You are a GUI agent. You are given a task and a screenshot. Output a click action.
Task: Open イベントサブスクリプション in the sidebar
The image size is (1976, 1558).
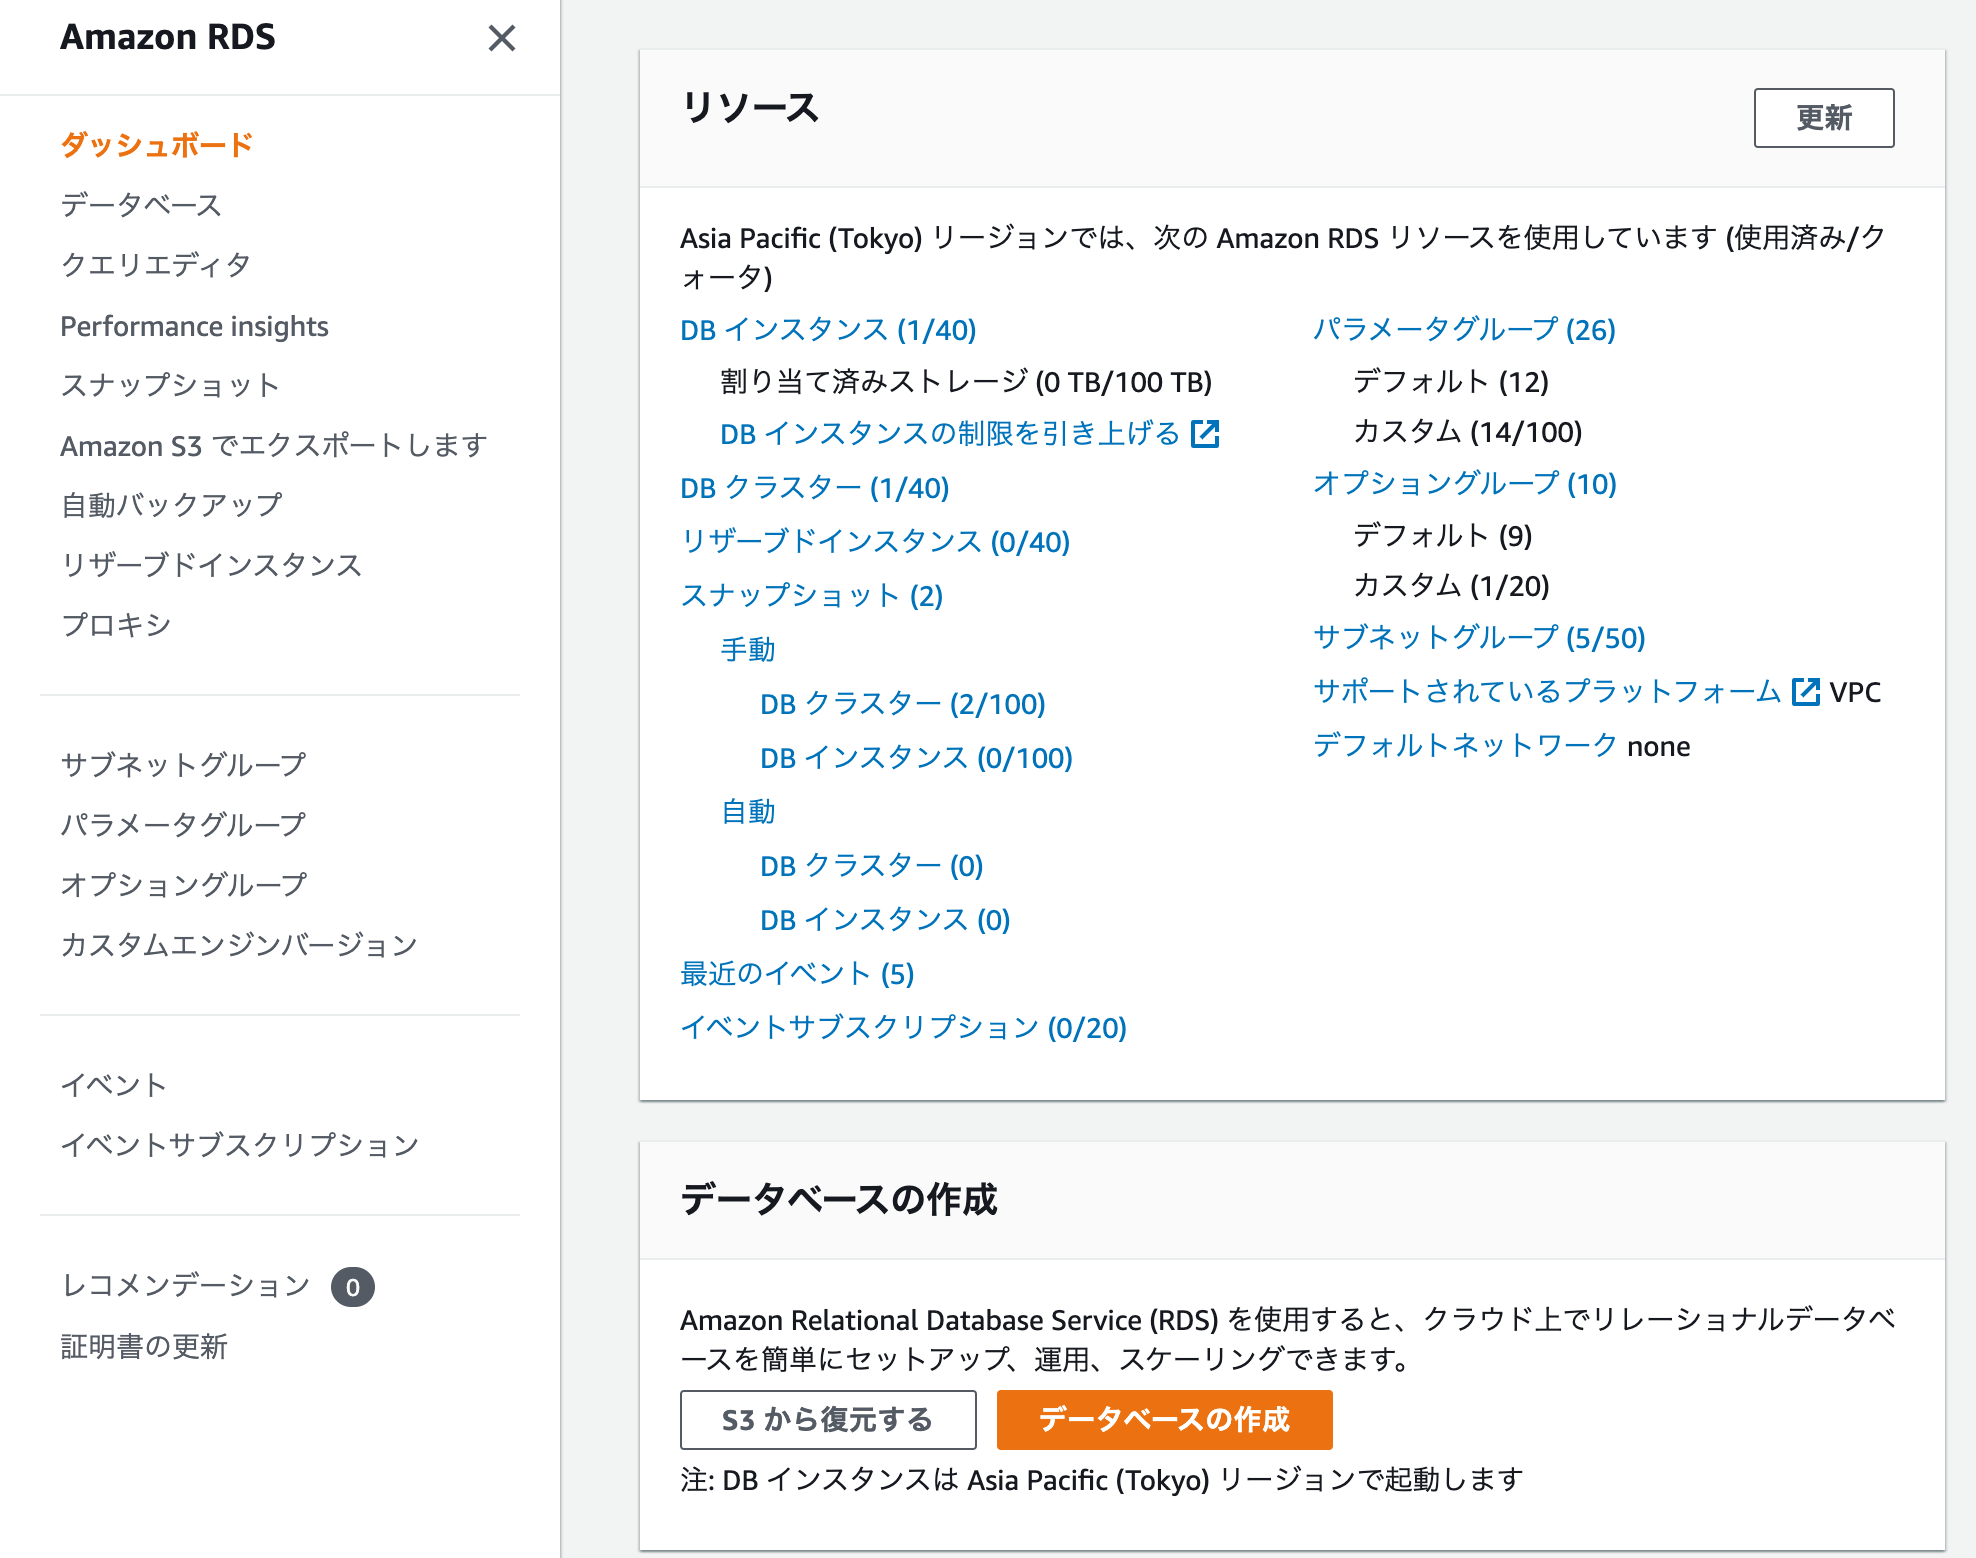coord(240,1145)
